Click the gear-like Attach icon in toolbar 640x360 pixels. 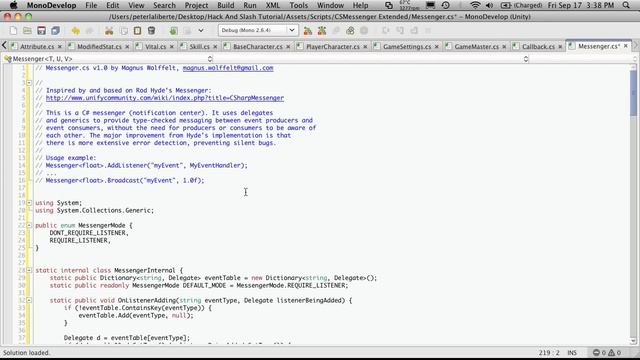click(x=350, y=31)
